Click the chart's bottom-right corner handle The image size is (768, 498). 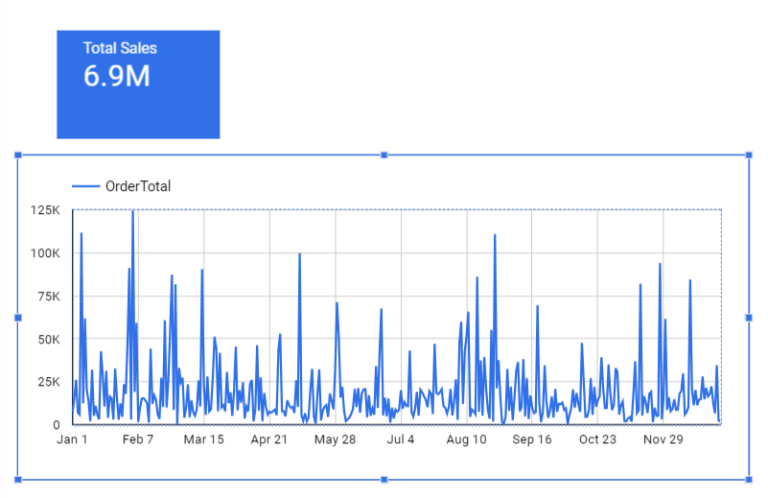749,479
